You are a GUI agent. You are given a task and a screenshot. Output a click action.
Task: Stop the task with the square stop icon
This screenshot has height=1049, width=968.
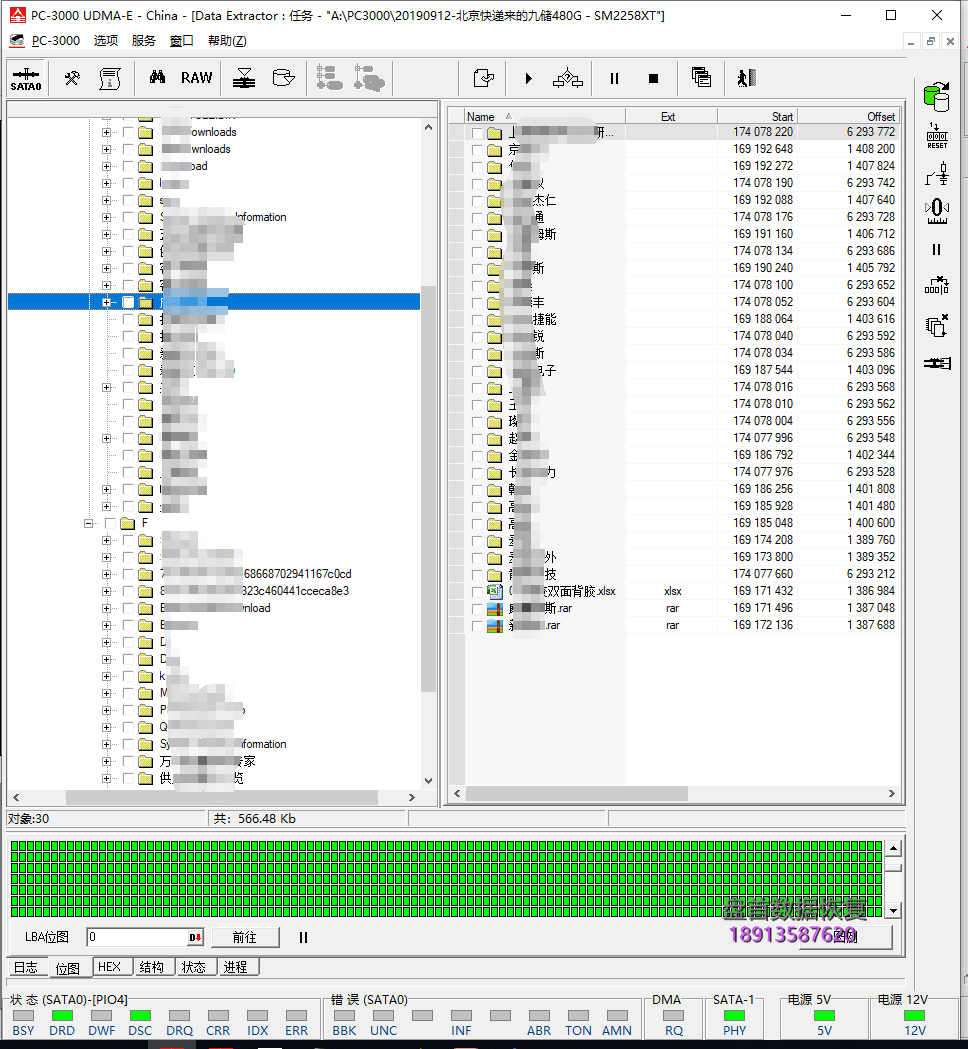pyautogui.click(x=654, y=78)
